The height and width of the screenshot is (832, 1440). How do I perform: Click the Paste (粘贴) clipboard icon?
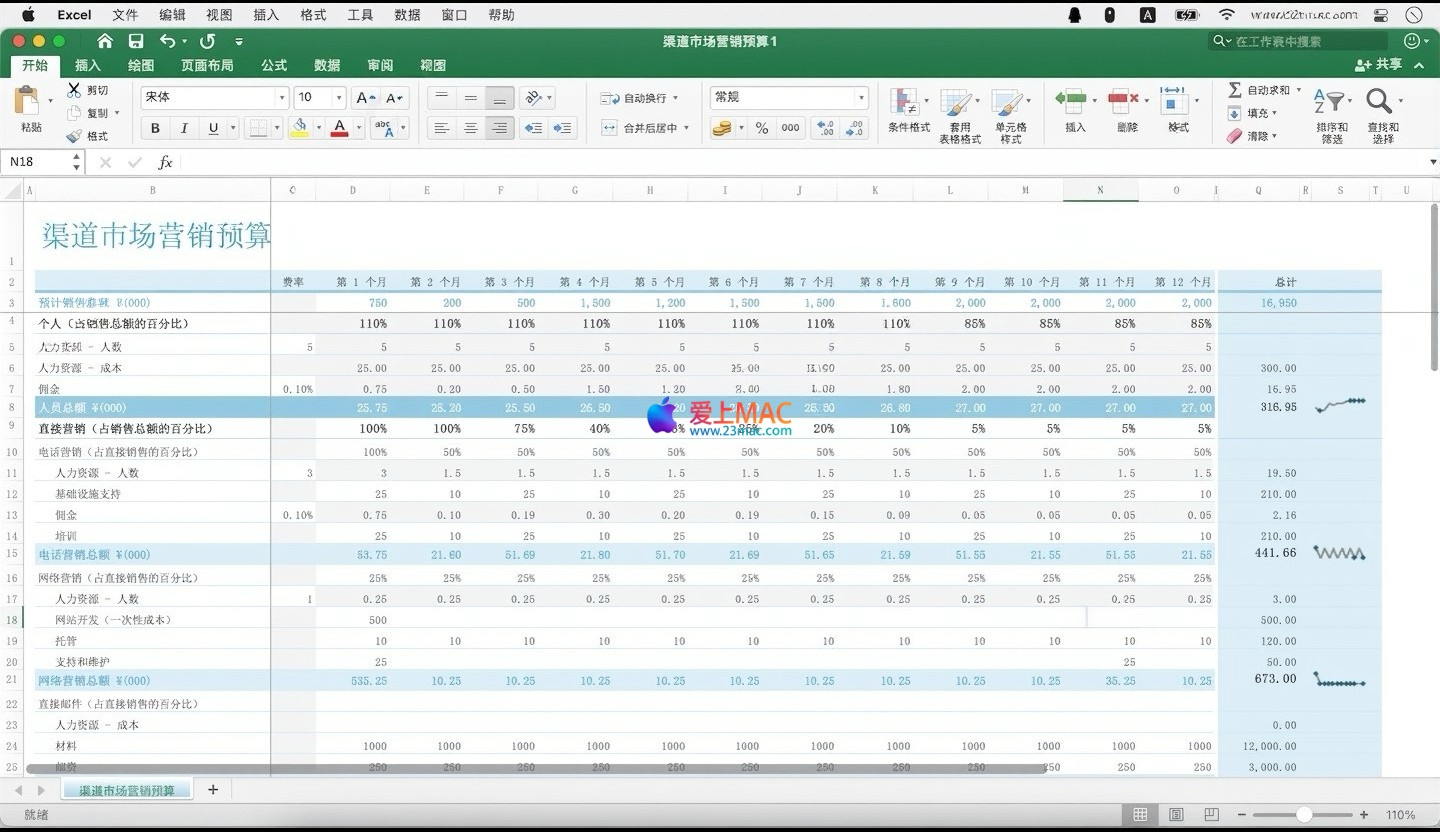(x=27, y=101)
